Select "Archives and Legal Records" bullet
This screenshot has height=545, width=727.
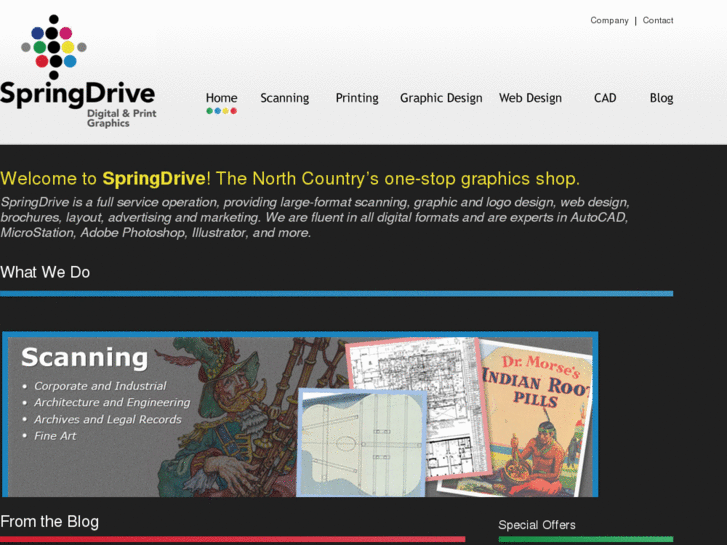108,419
